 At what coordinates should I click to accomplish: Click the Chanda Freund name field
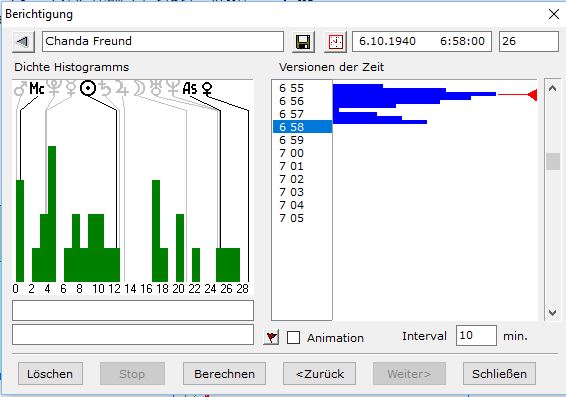163,42
